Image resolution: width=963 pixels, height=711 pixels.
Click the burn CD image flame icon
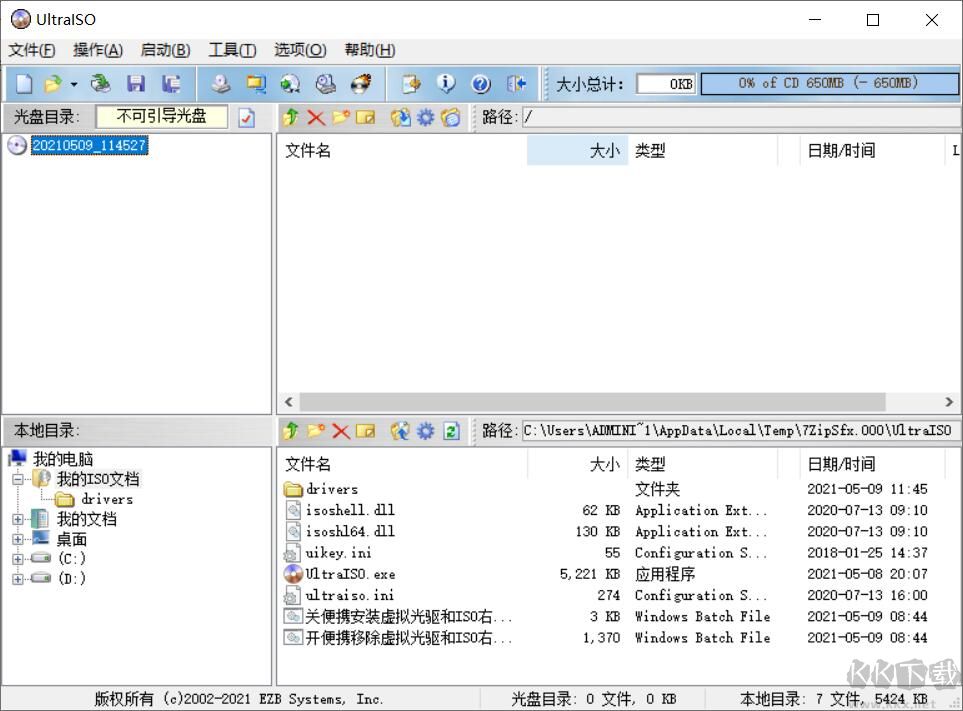pyautogui.click(x=360, y=84)
